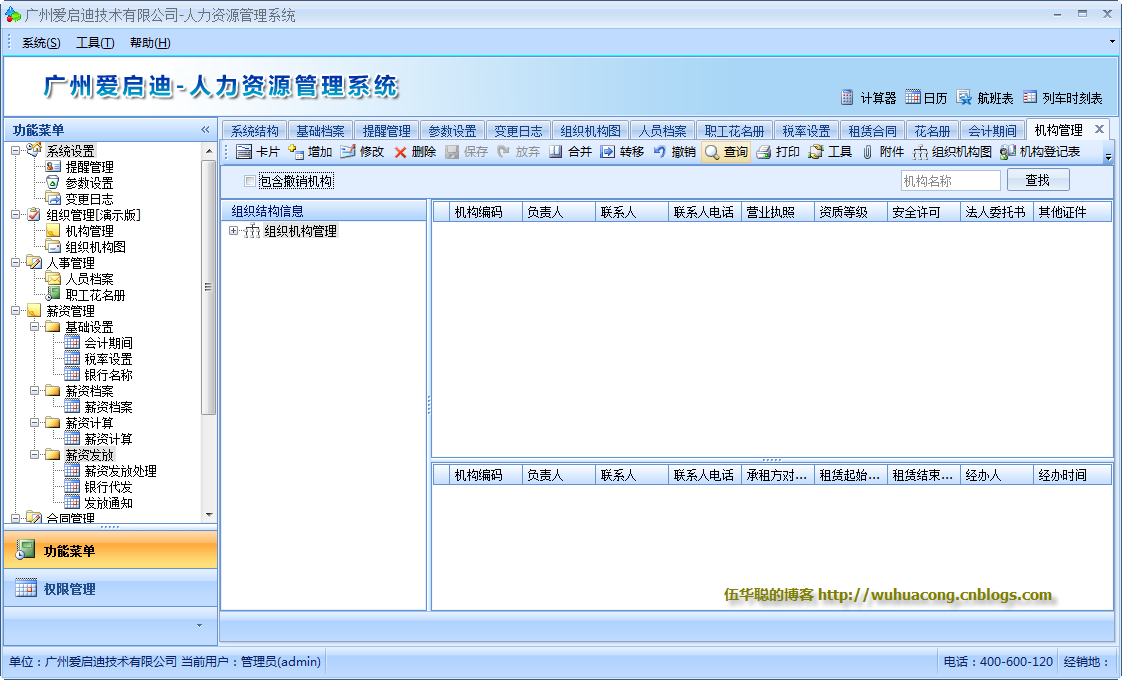Viewport: 1122px width, 680px height.
Task: Select 人员档案 in the function tree
Action: click(x=89, y=279)
